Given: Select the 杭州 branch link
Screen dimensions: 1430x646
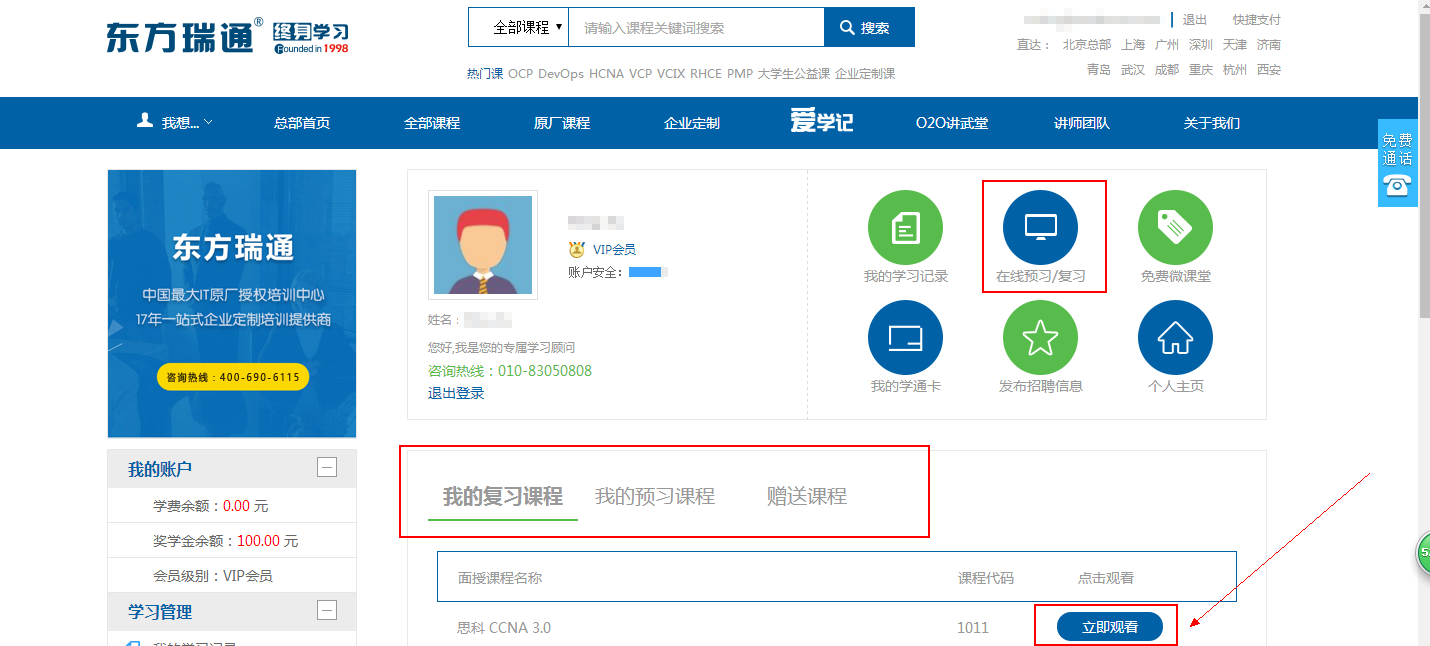Looking at the screenshot, I should (x=1235, y=70).
